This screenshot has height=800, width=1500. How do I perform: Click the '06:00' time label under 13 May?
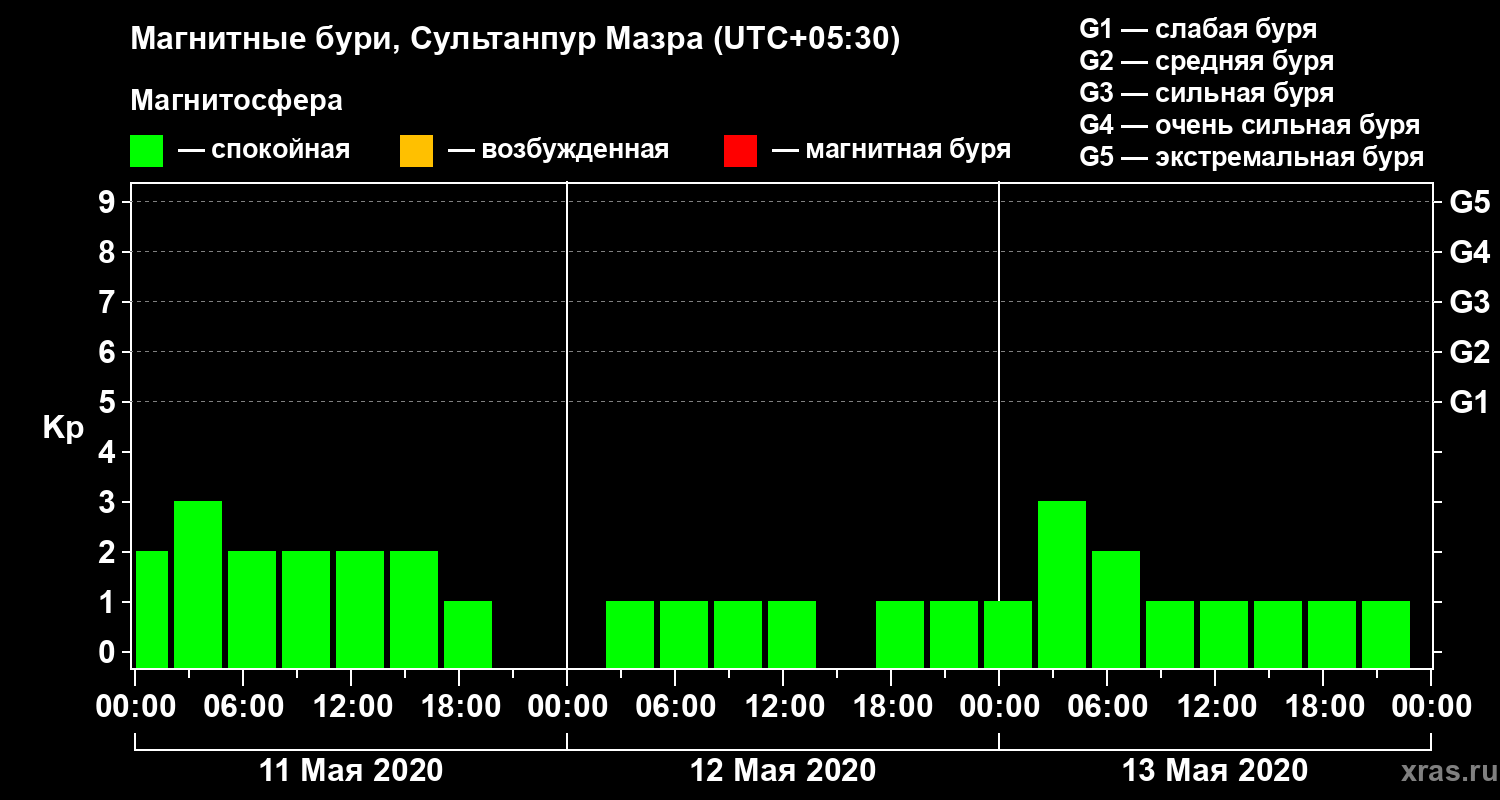(1107, 707)
